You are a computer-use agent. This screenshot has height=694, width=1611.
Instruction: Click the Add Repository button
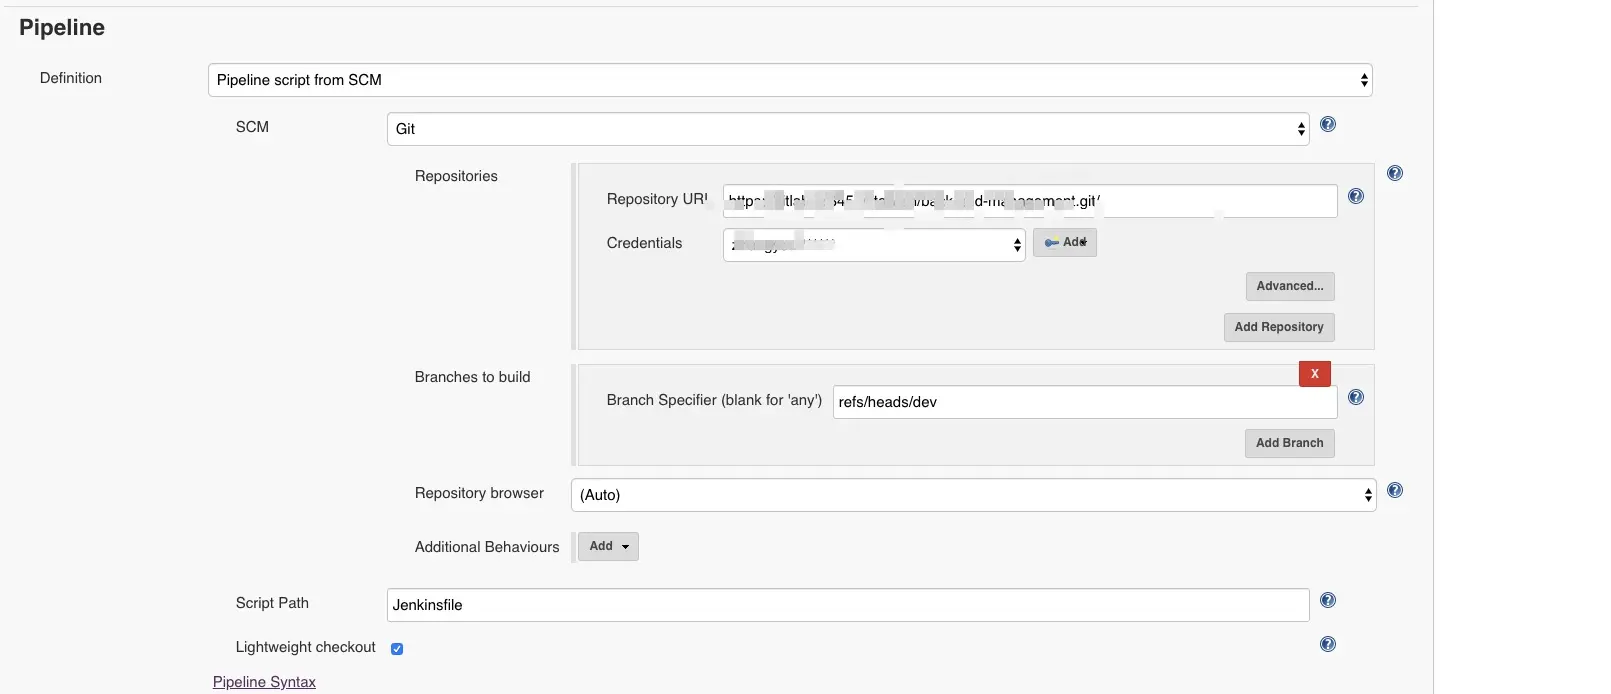point(1279,327)
